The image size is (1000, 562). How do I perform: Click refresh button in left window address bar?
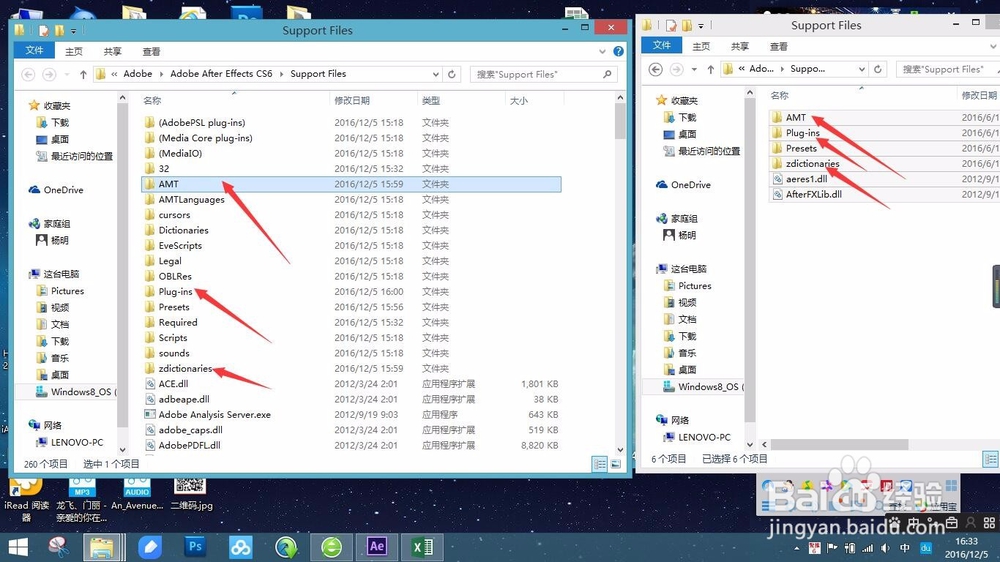click(452, 74)
